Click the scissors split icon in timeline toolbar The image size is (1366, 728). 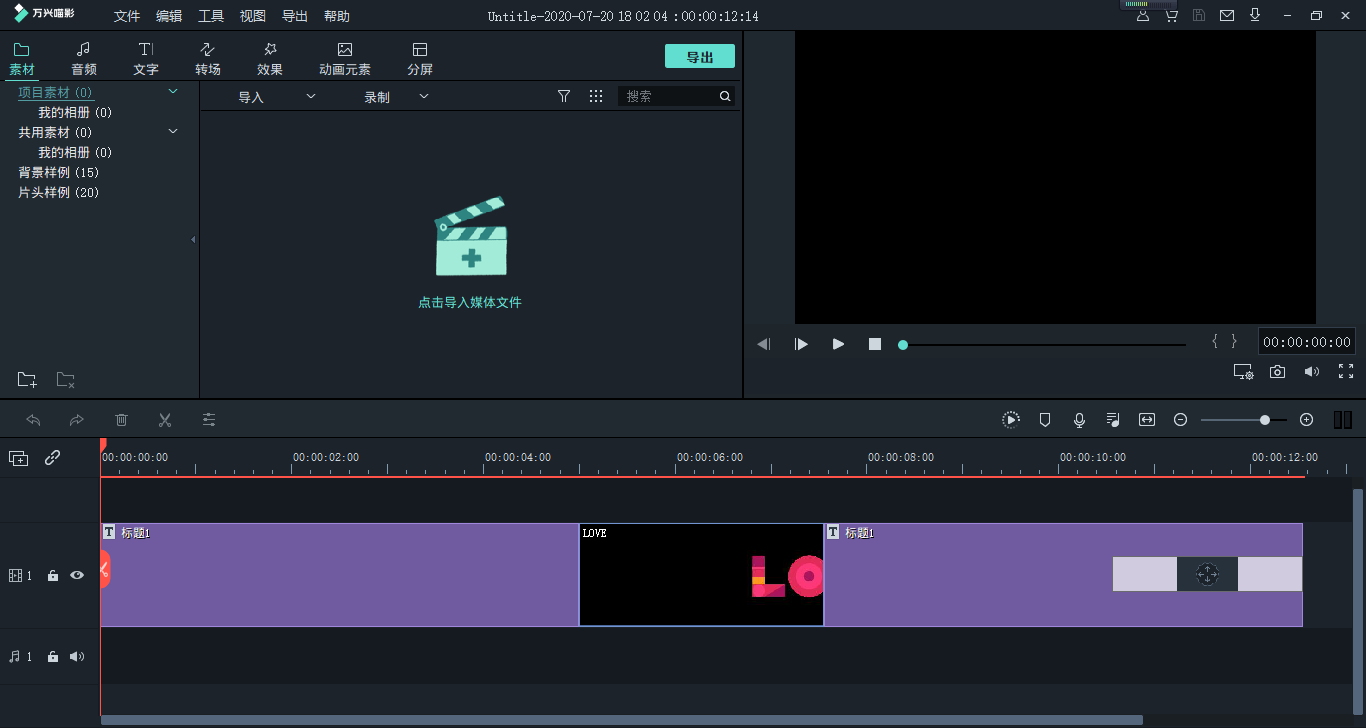(x=165, y=420)
